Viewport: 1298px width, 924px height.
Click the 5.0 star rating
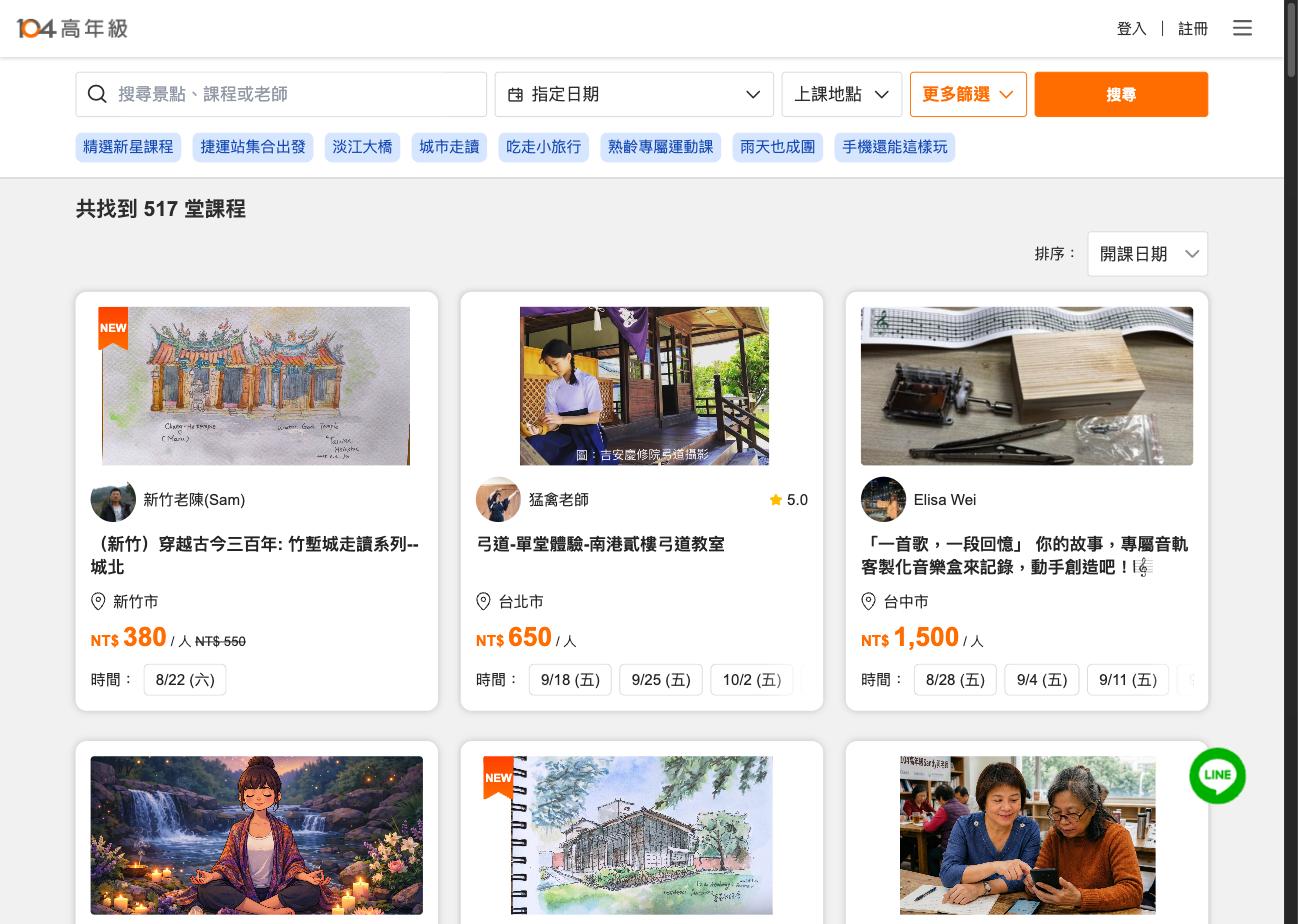pyautogui.click(x=788, y=500)
